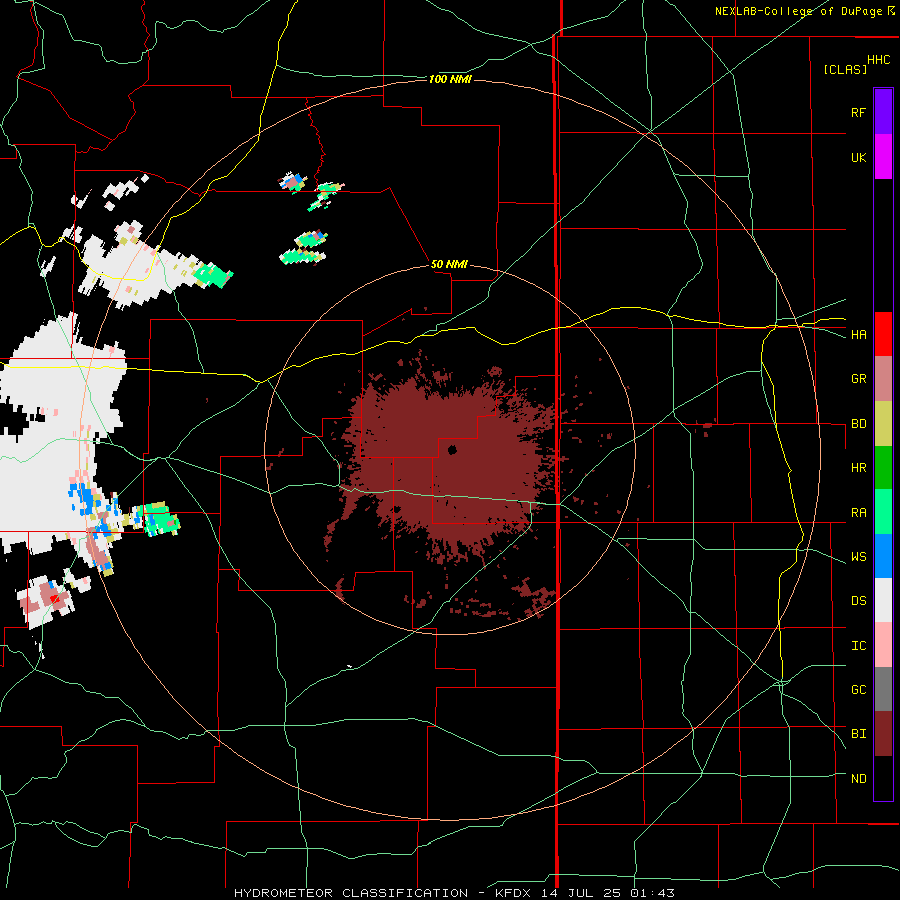900x900 pixels.
Task: Click the GC gray legend swatch
Action: 883,689
